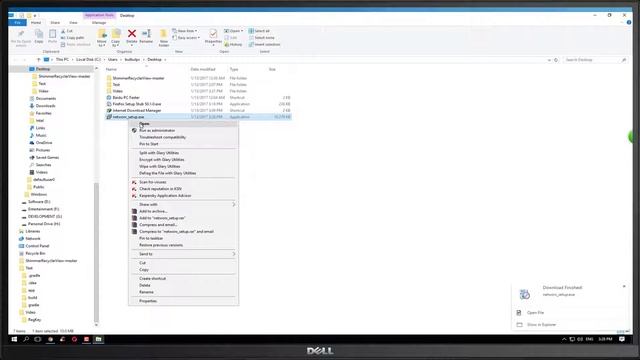Click Firefox Setup Stub file row
640x360 pixels.
(198, 104)
